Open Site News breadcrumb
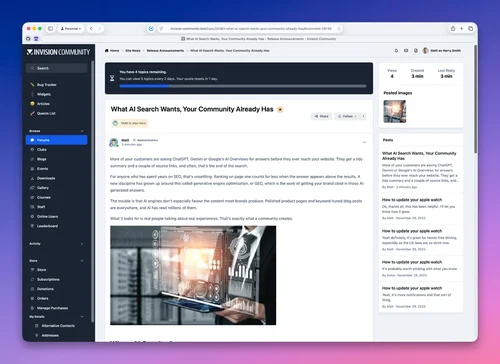The height and width of the screenshot is (364, 500). click(133, 51)
